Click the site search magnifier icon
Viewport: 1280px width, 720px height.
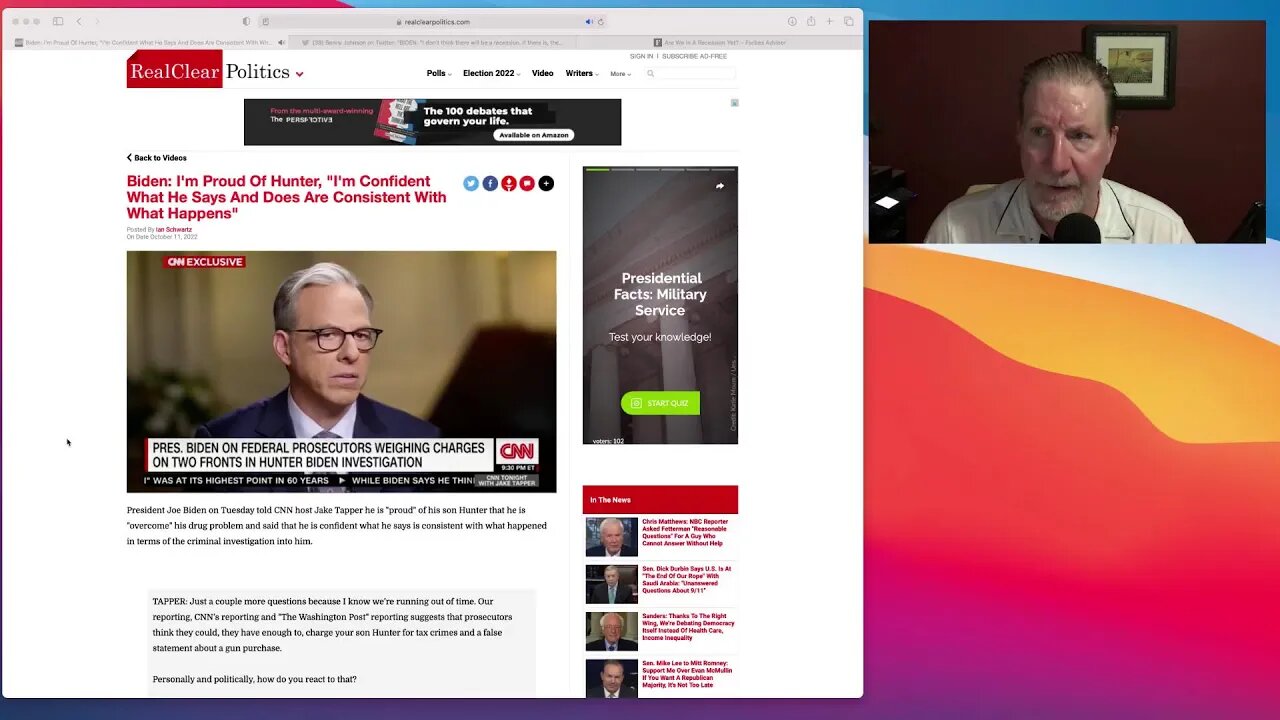click(650, 73)
